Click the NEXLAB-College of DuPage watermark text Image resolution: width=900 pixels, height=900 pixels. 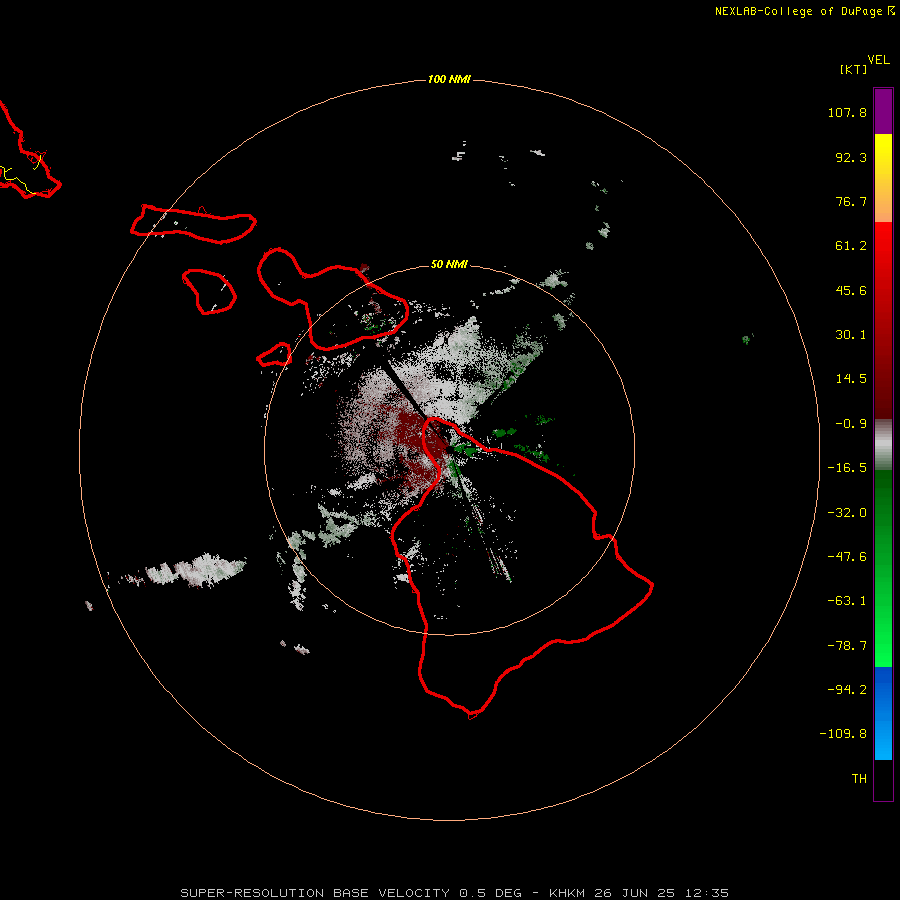pyautogui.click(x=805, y=11)
